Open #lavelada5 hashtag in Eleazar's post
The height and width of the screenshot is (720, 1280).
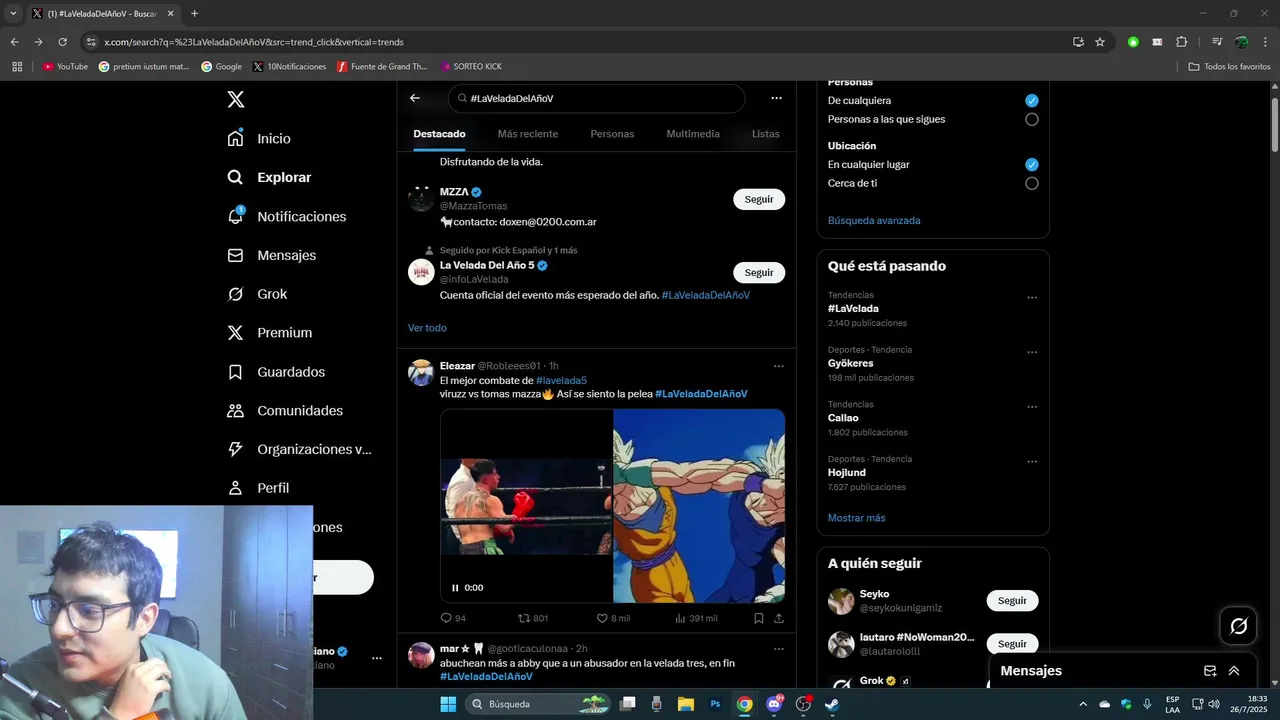tap(561, 381)
